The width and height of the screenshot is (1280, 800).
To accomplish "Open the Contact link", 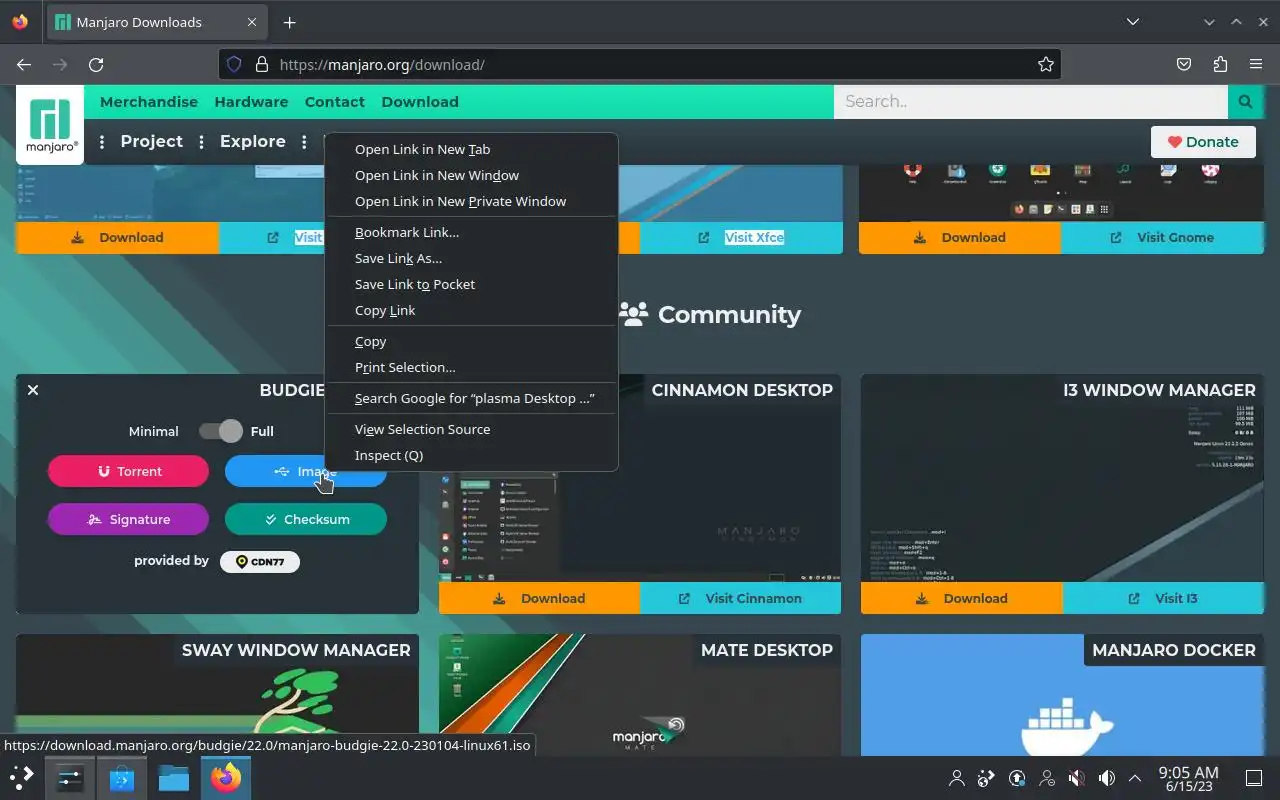I will [x=335, y=102].
